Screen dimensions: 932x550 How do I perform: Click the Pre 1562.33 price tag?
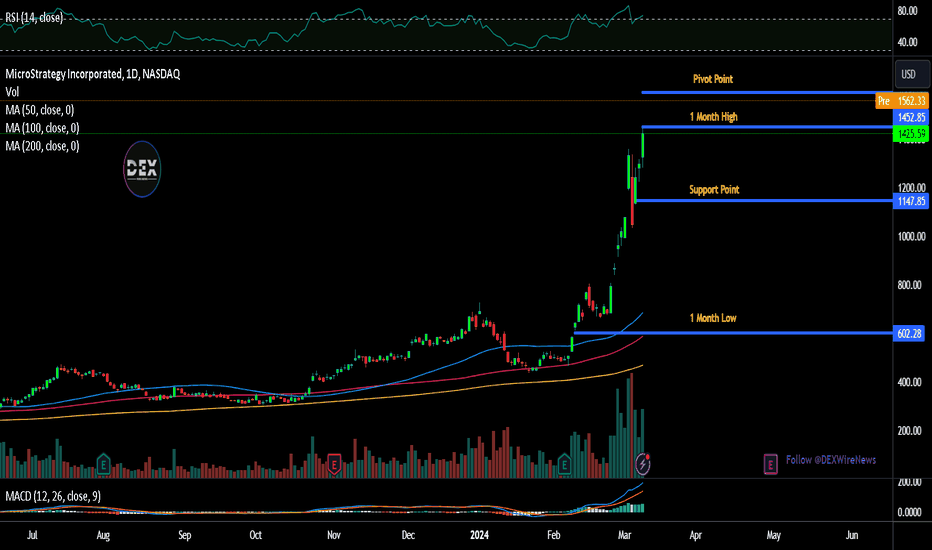[x=902, y=100]
